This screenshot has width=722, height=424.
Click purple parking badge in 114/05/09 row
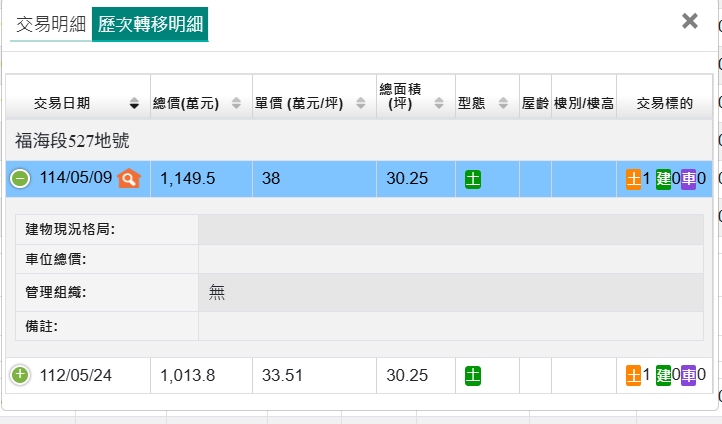(689, 179)
